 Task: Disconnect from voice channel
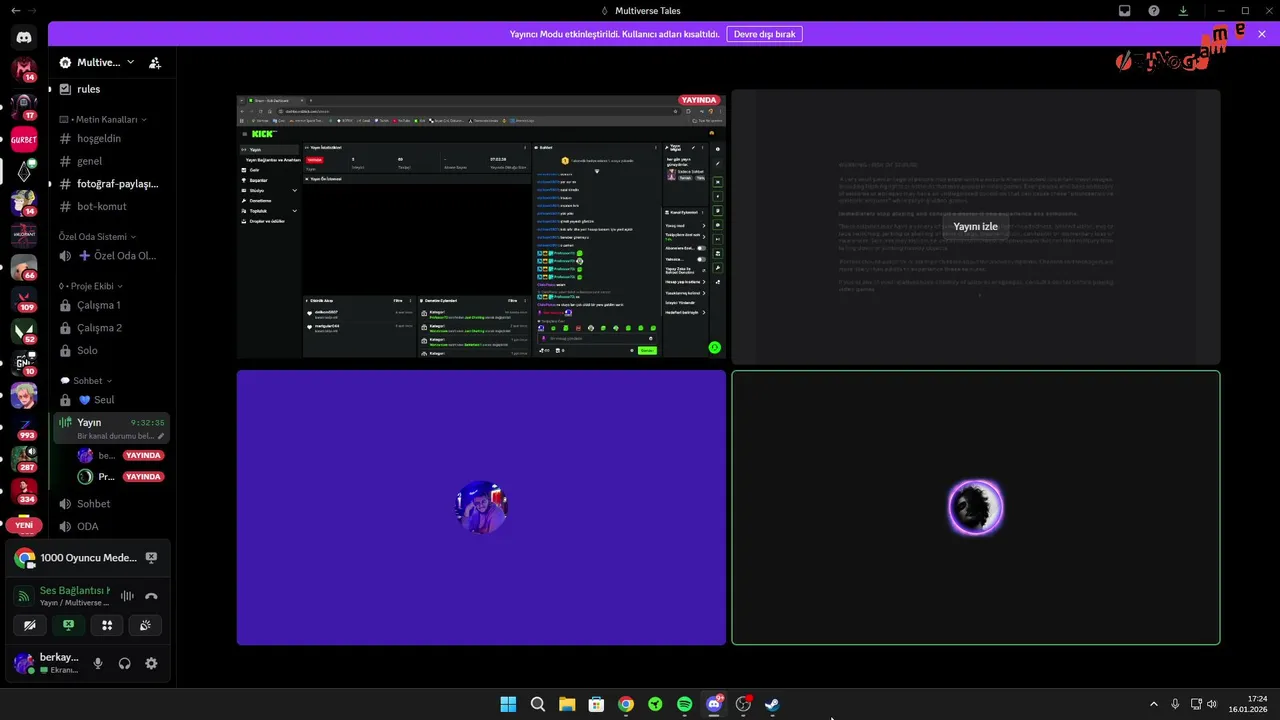coord(151,596)
